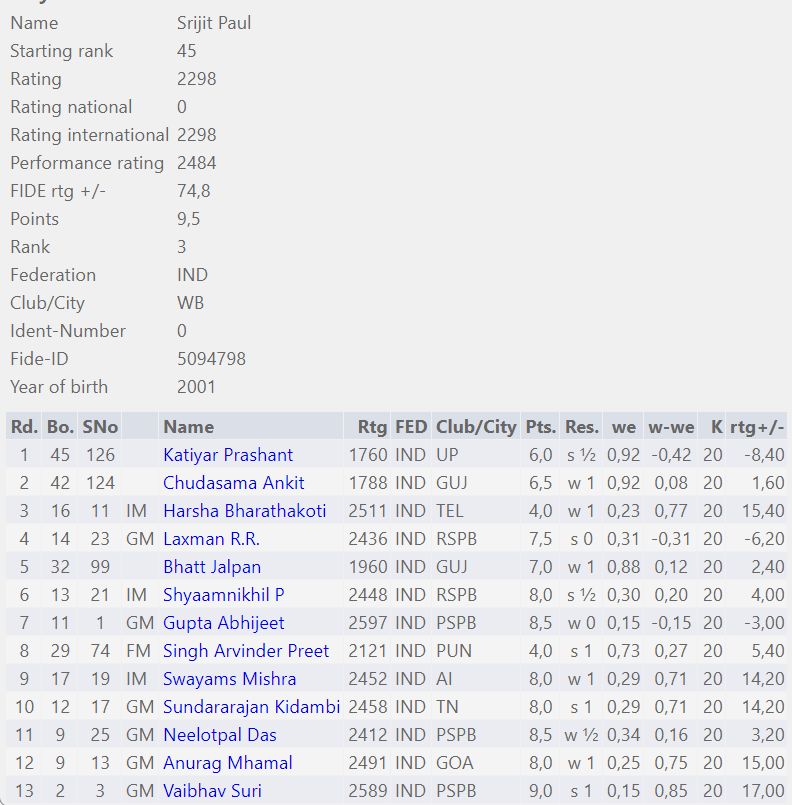
Task: Open Harsha Bharathakoti's player page
Action: (x=244, y=511)
